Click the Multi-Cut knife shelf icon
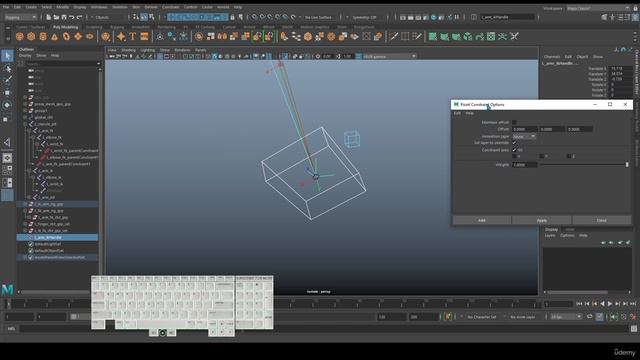The width and height of the screenshot is (640, 360). (393, 37)
